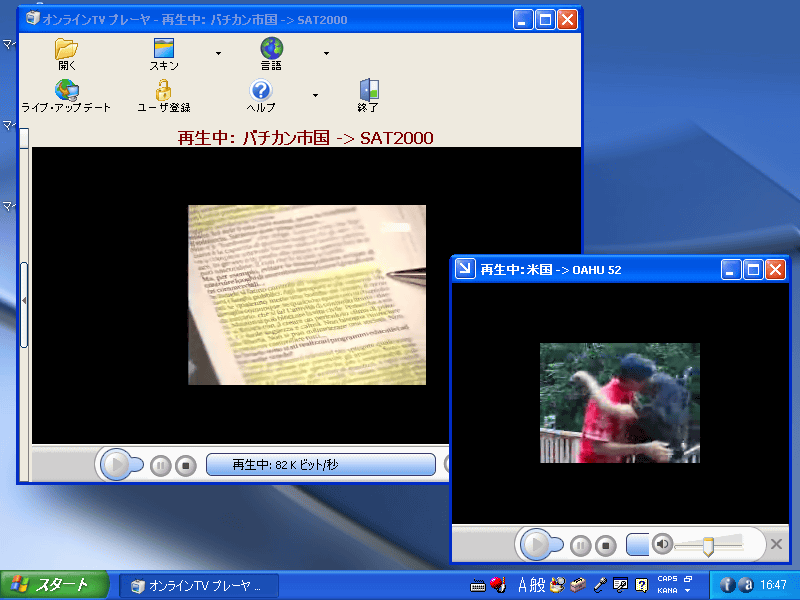The height and width of the screenshot is (600, 800).
Task: Maximize the OAHU 52 window
Action: (754, 269)
